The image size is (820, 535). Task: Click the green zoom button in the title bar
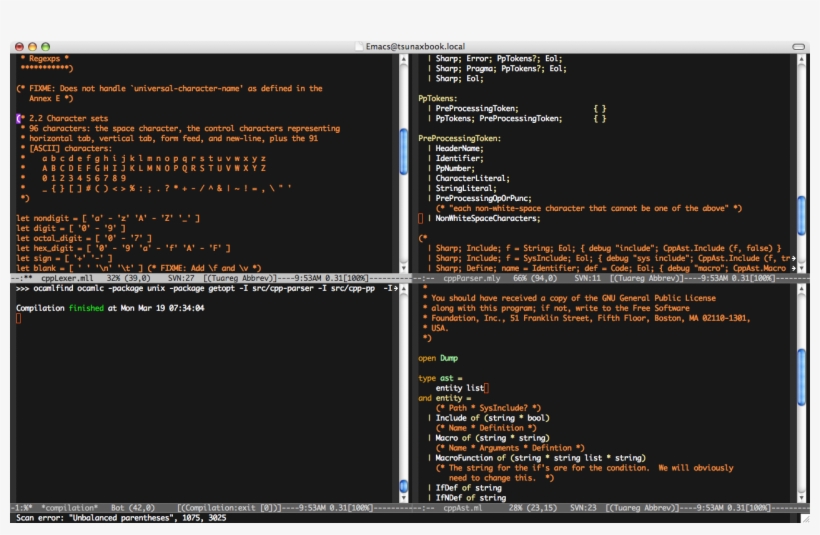tap(45, 47)
